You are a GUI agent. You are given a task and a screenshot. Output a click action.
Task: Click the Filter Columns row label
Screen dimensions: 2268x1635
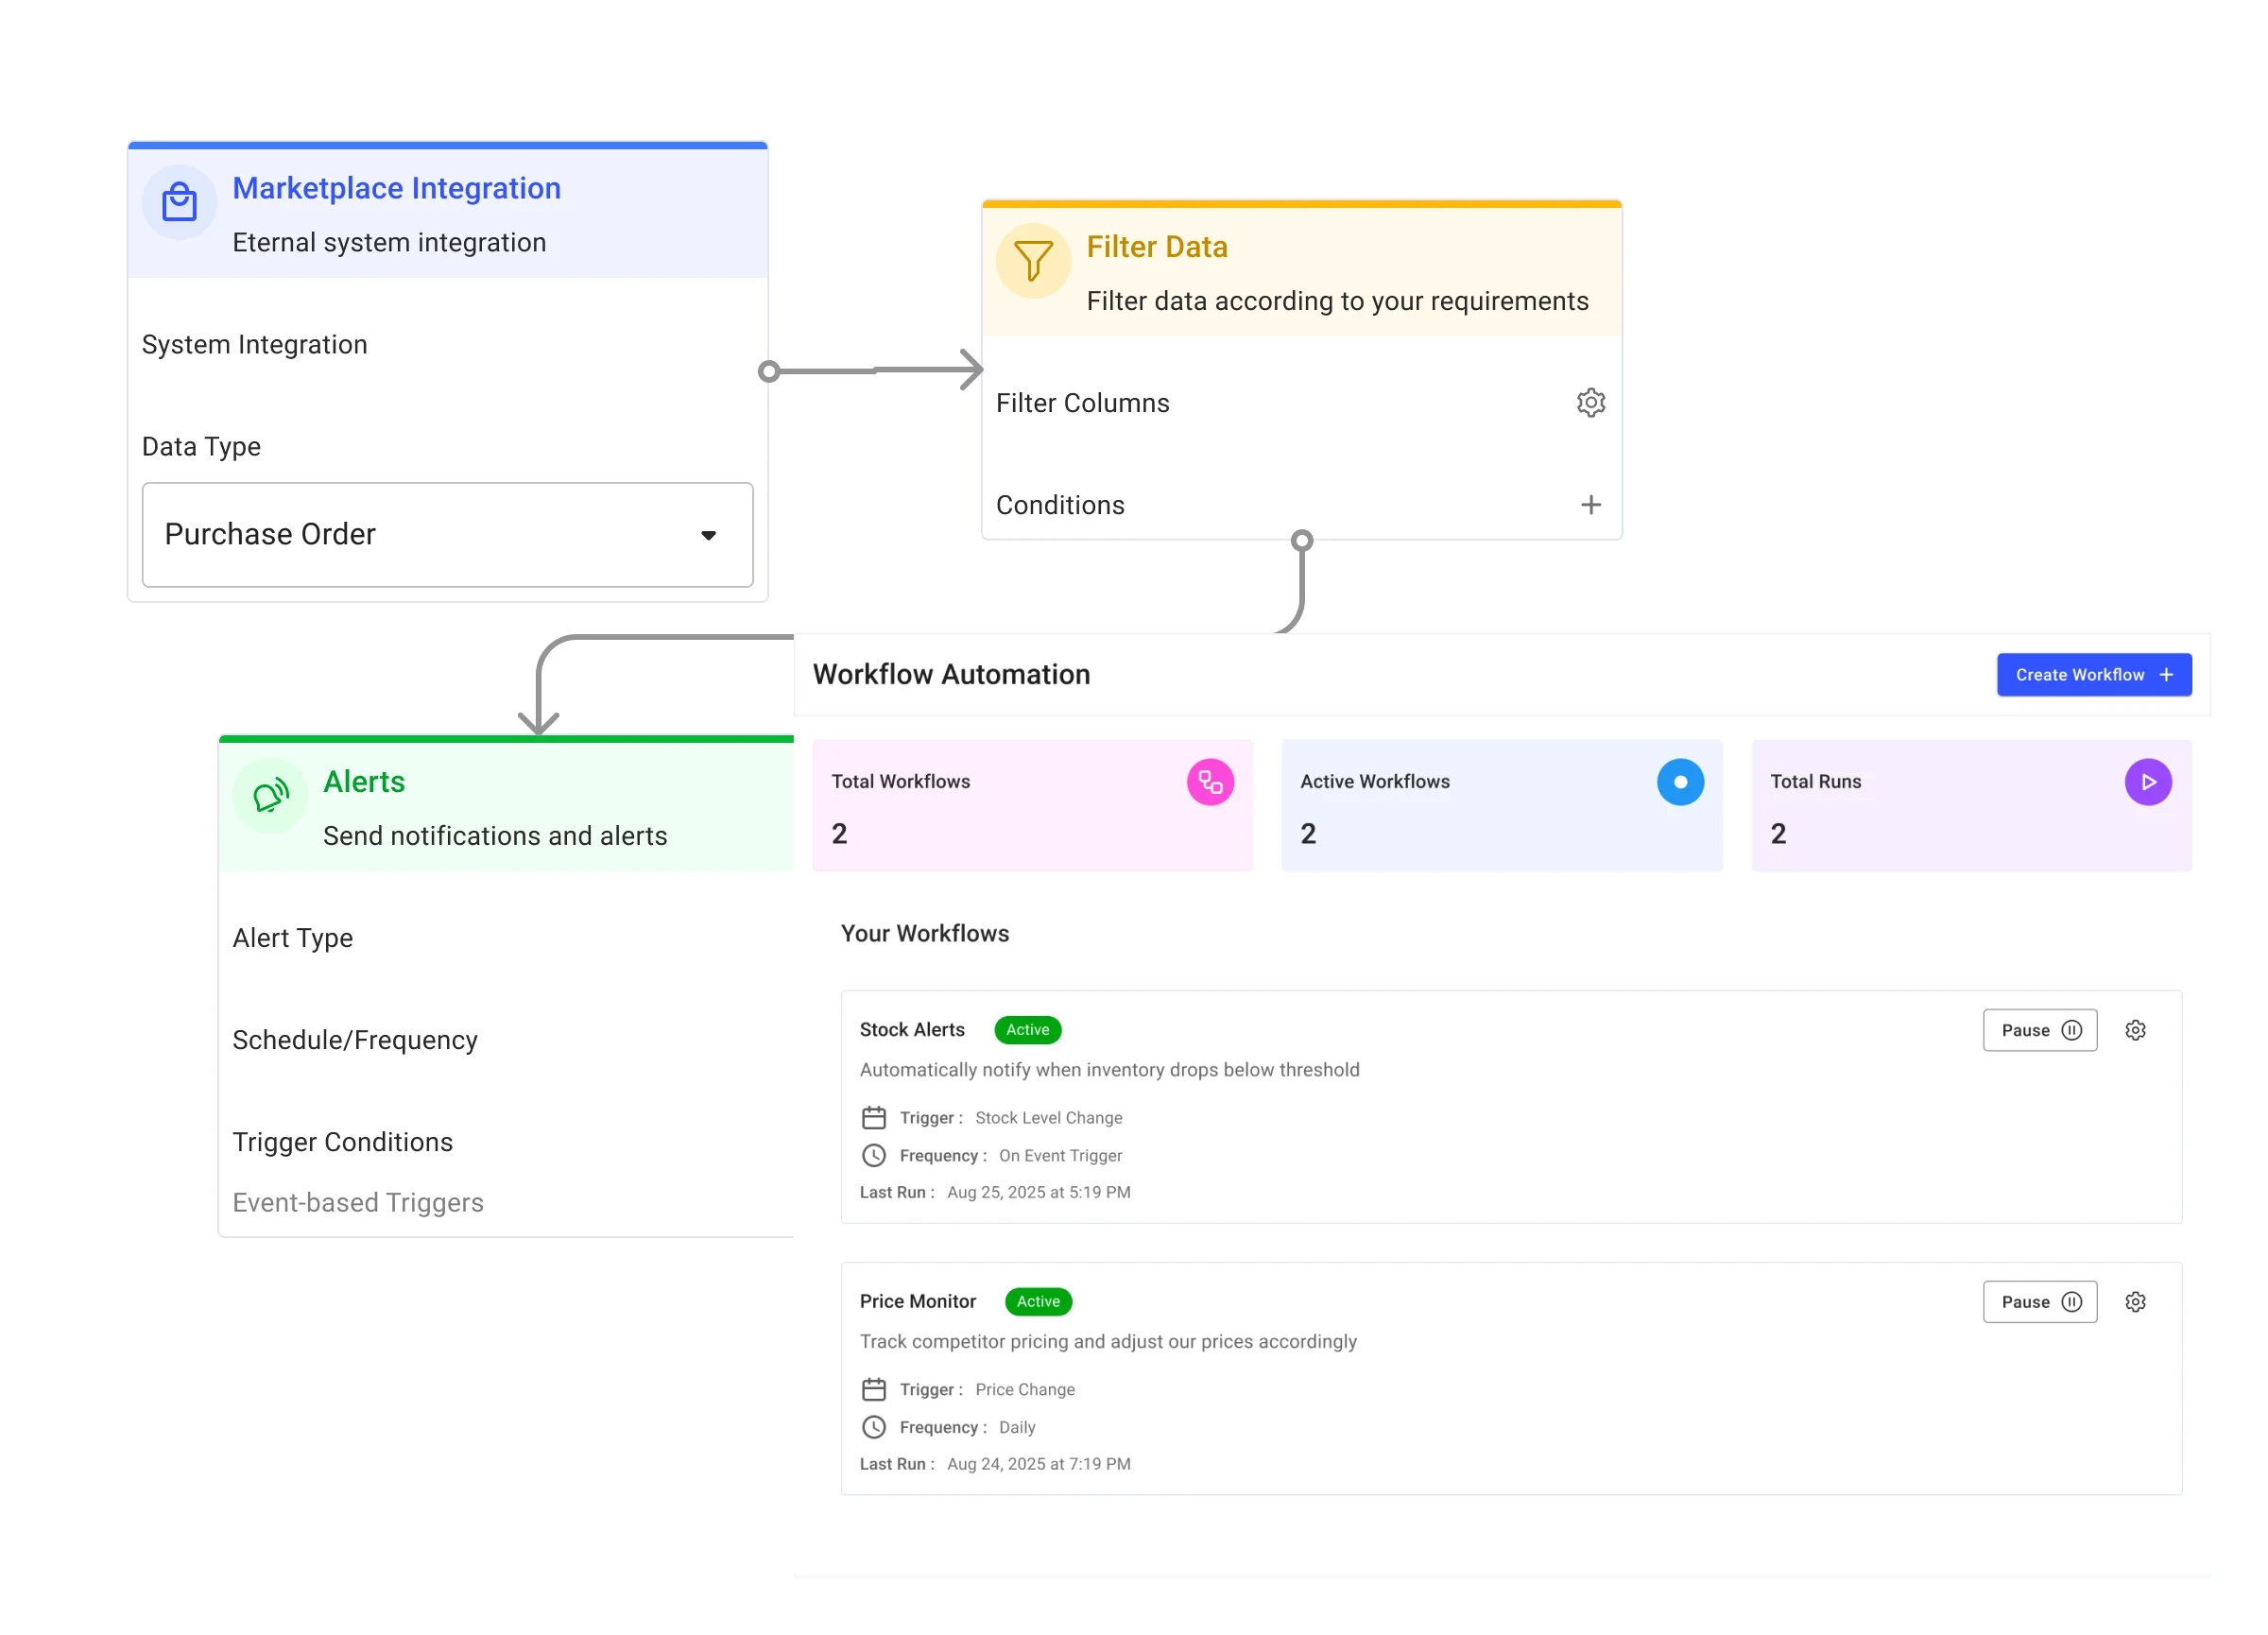pyautogui.click(x=1082, y=403)
